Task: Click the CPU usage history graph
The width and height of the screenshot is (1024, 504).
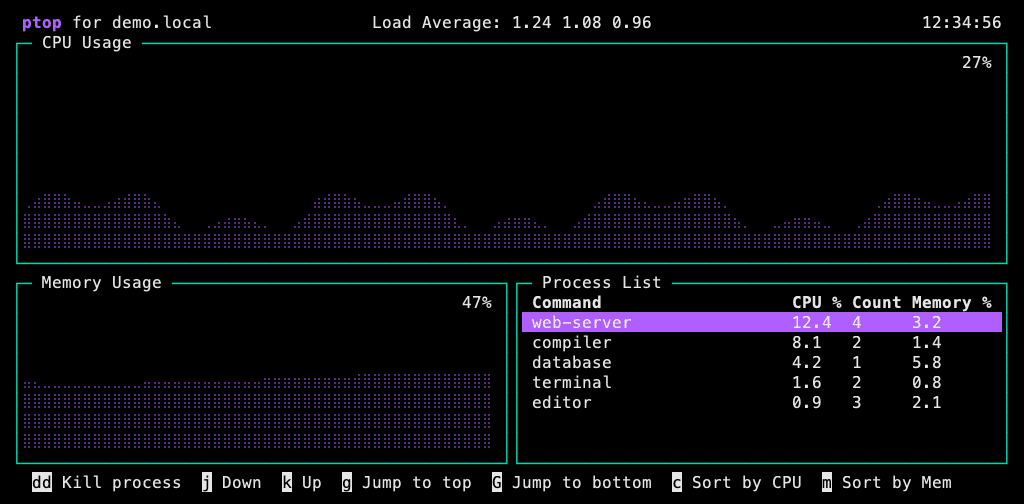Action: [507, 221]
